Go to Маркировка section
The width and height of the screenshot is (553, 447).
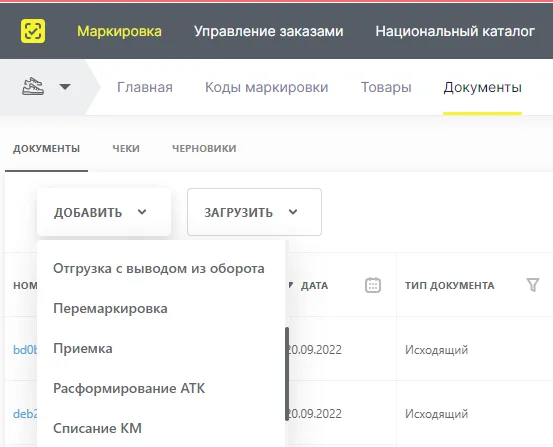pyautogui.click(x=119, y=31)
